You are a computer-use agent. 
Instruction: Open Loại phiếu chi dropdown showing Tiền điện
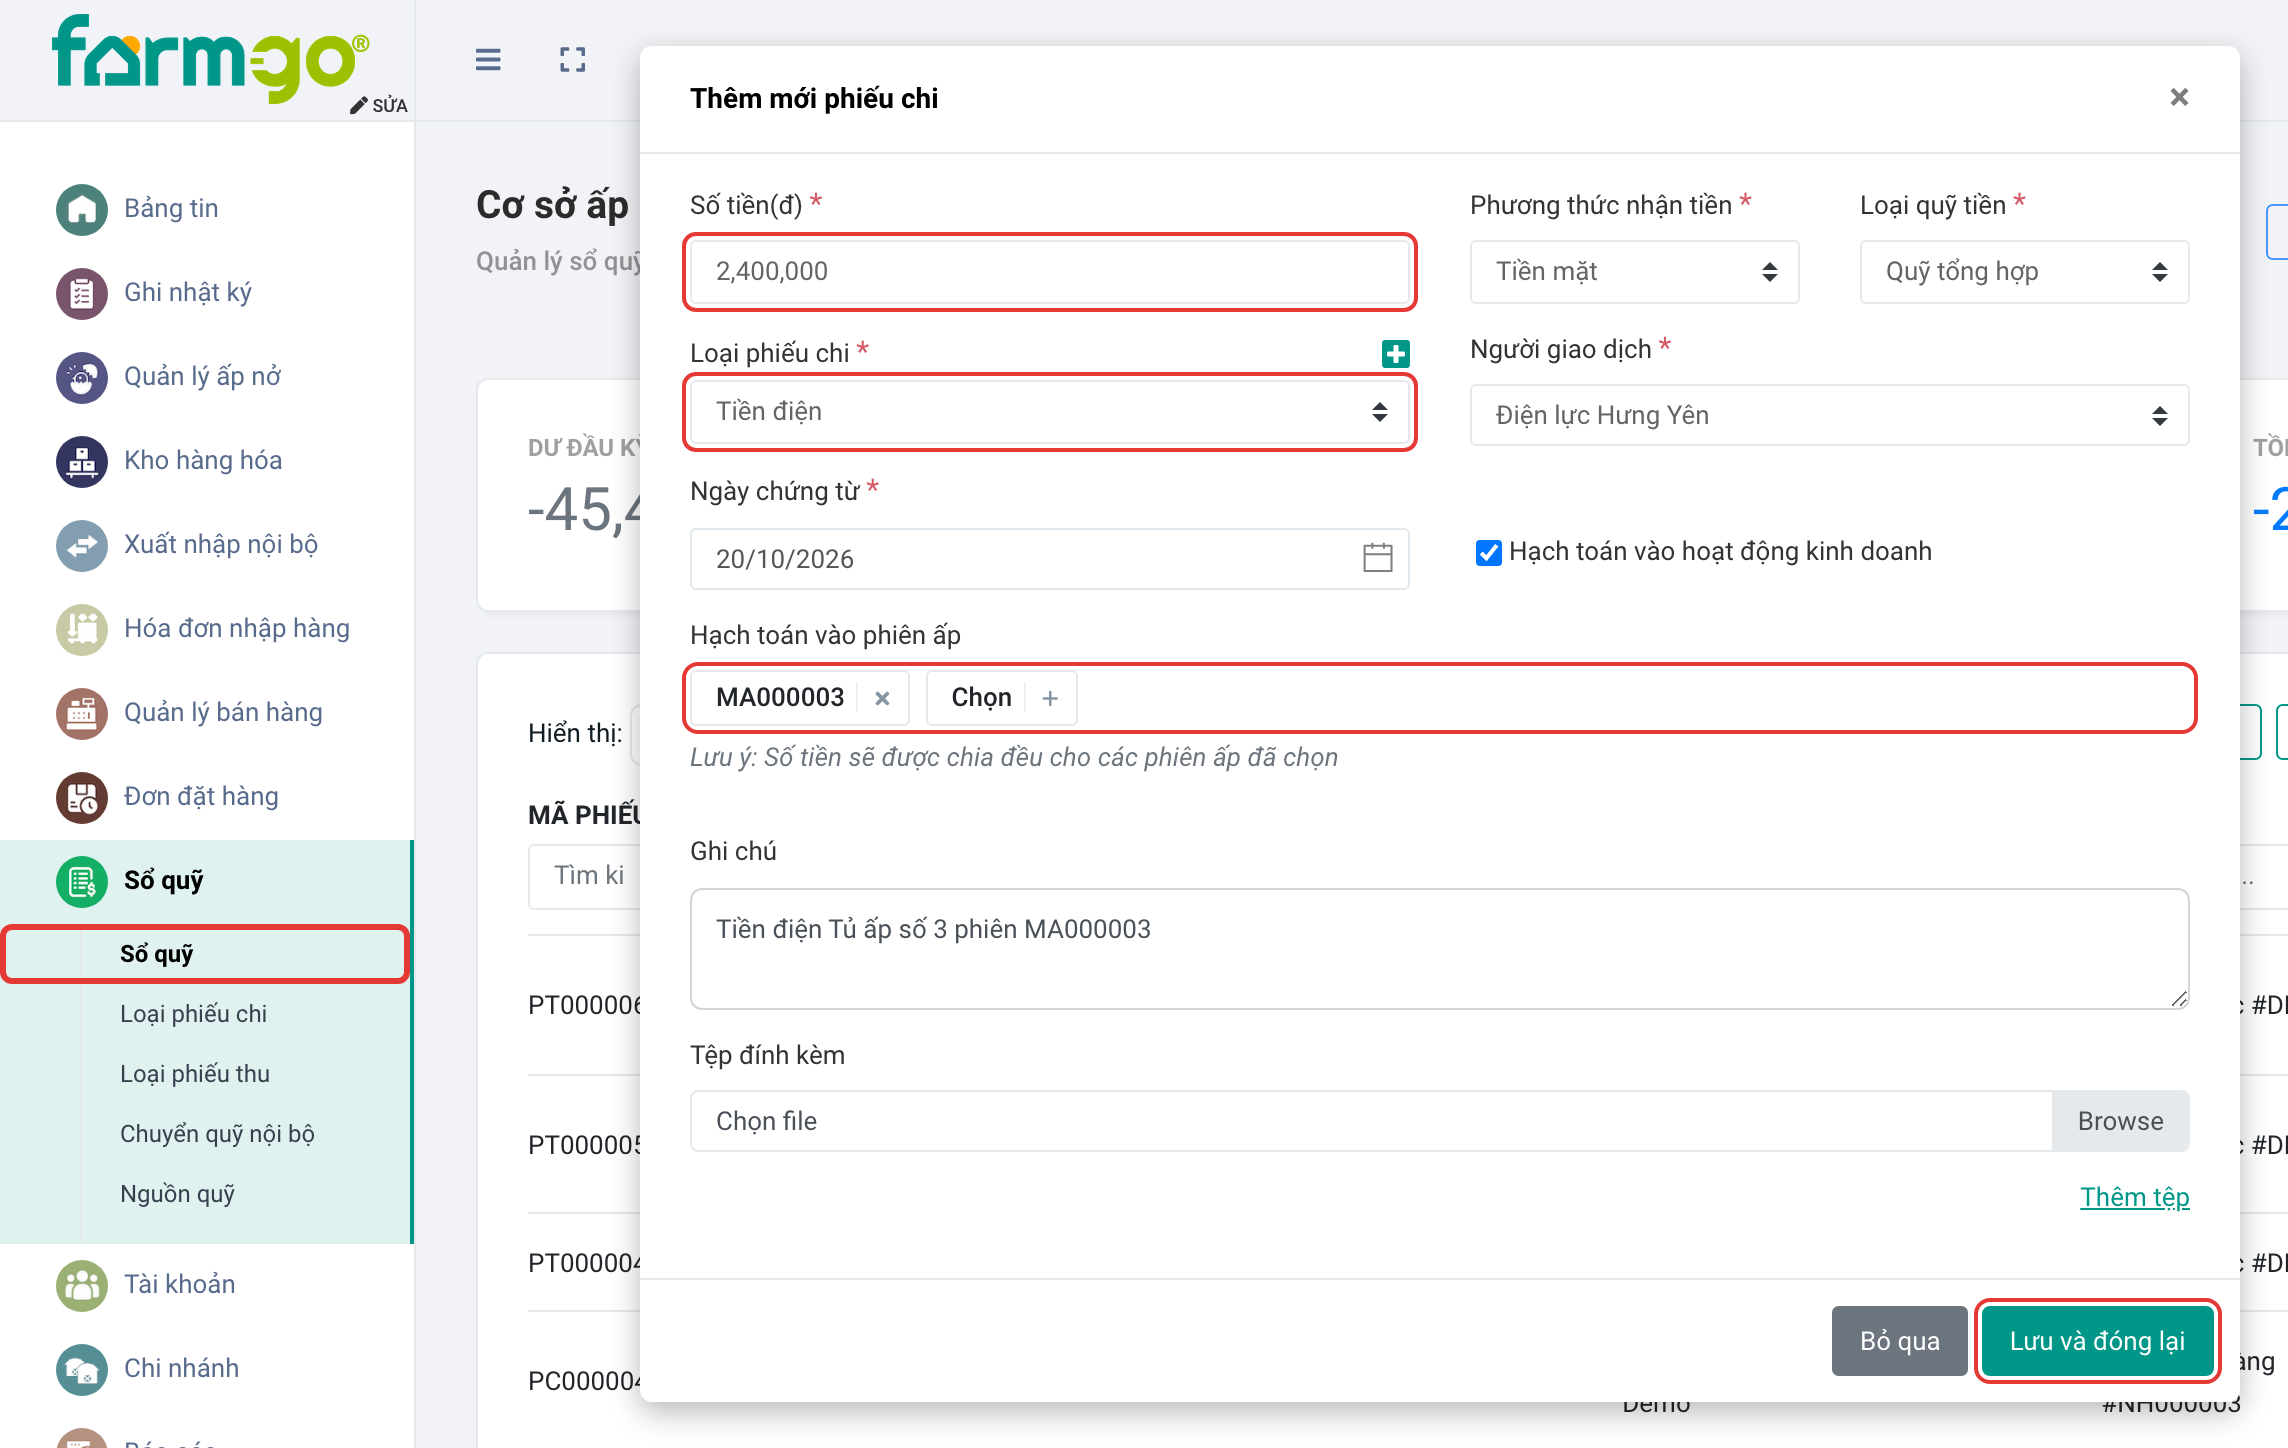[x=1050, y=411]
